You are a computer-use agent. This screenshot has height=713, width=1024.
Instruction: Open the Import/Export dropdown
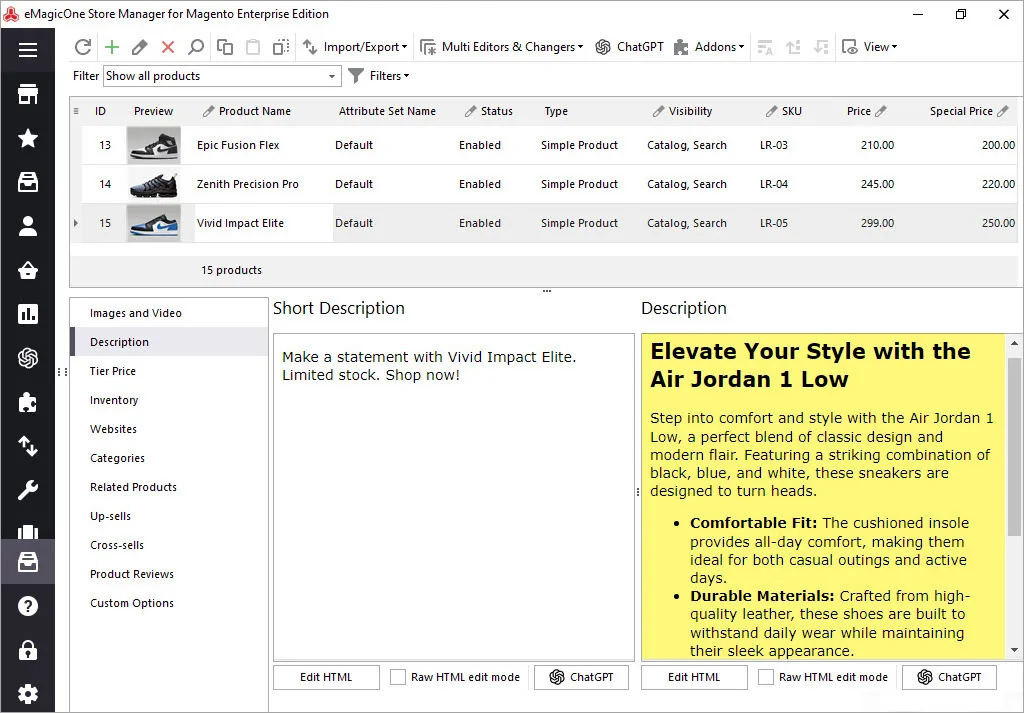pos(355,47)
